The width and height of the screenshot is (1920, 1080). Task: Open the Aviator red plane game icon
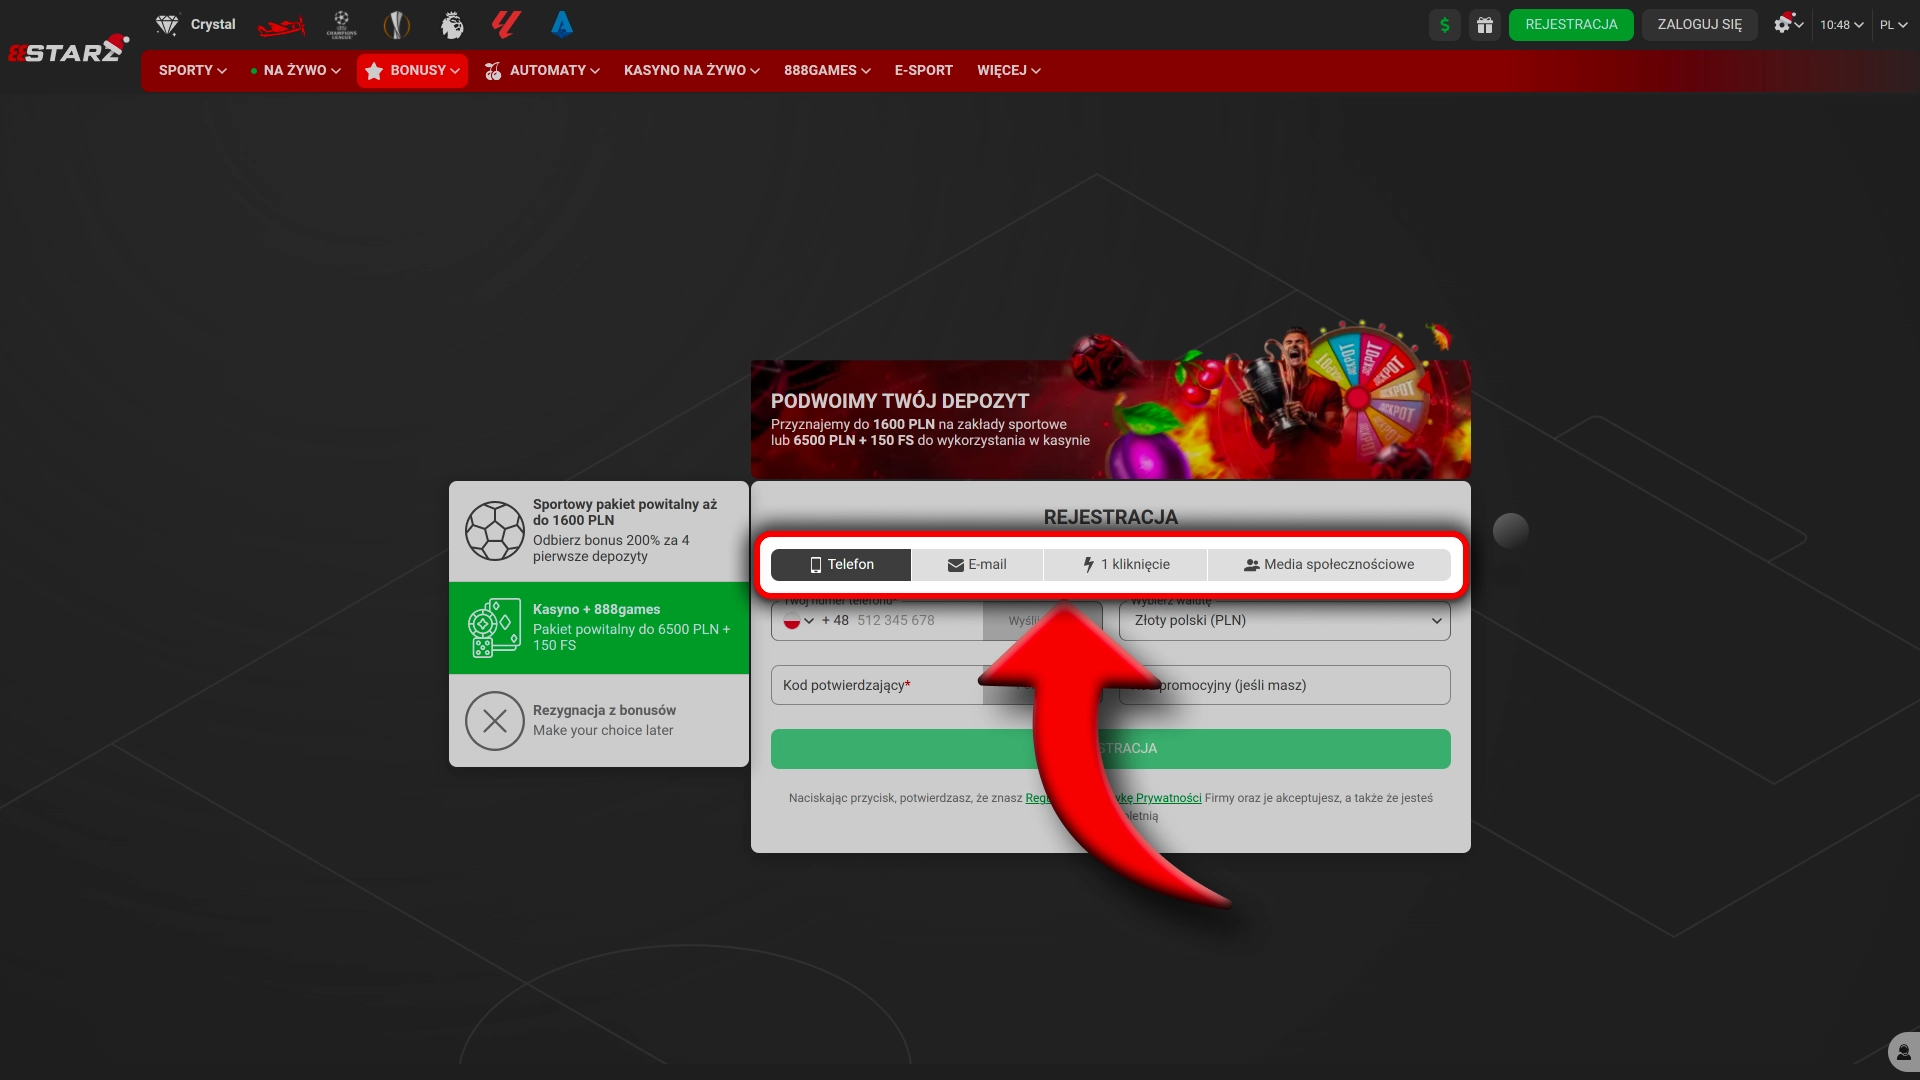click(281, 25)
